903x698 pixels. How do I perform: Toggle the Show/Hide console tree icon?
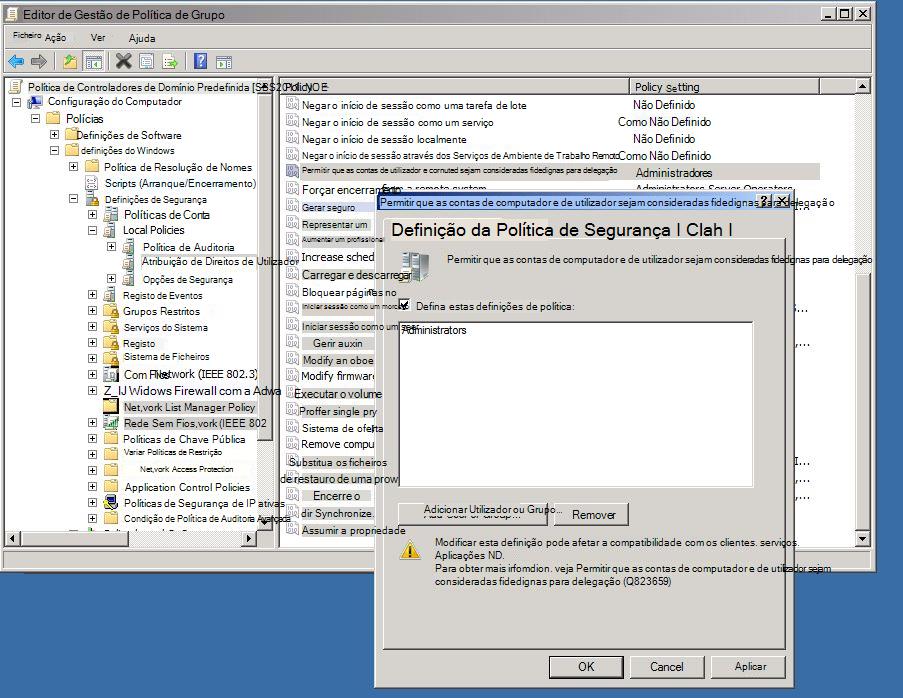pyautogui.click(x=93, y=61)
